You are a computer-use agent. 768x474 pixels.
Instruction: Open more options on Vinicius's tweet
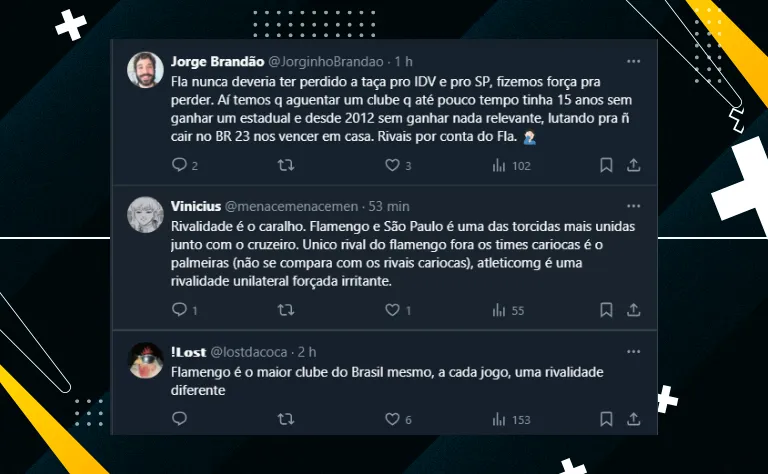point(633,206)
